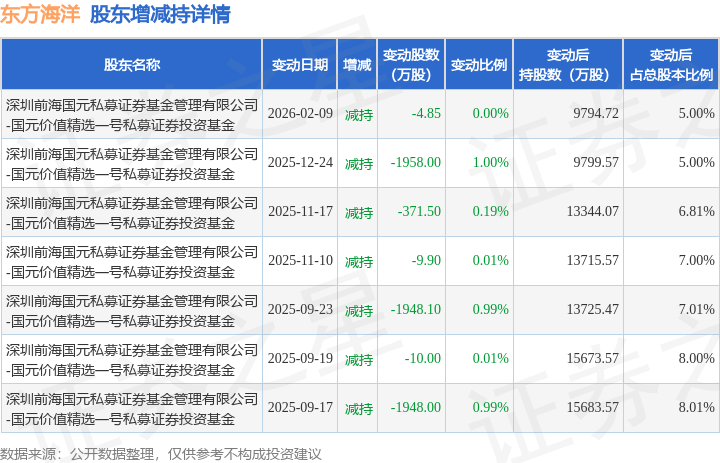Click the 0.99% ratio in the 2025-09-17 row
The height and width of the screenshot is (463, 720).
490,407
